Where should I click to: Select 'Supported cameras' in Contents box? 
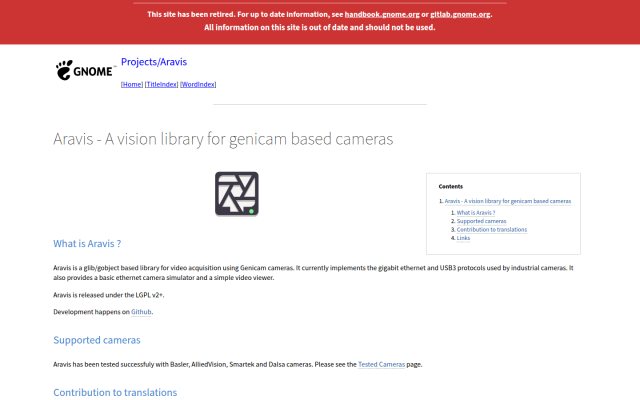coord(481,221)
